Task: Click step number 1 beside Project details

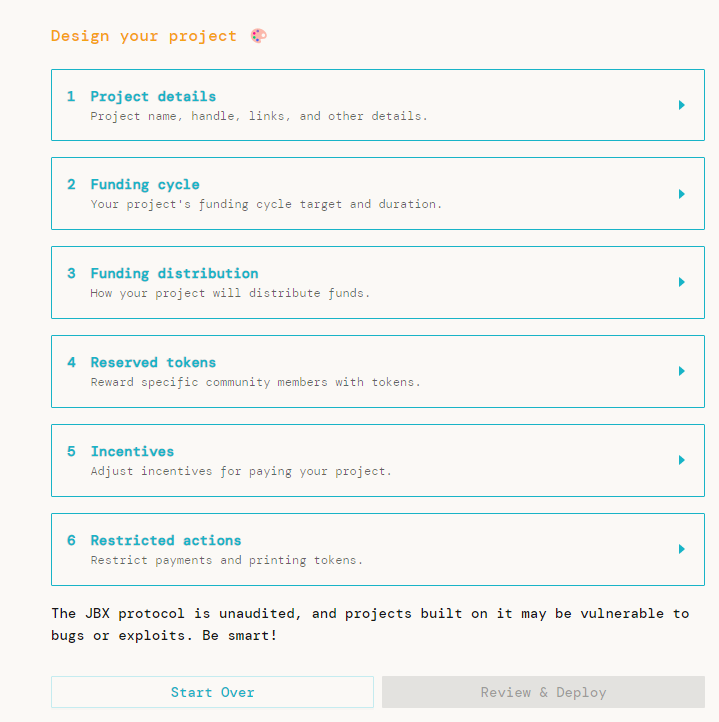Action: tap(71, 96)
